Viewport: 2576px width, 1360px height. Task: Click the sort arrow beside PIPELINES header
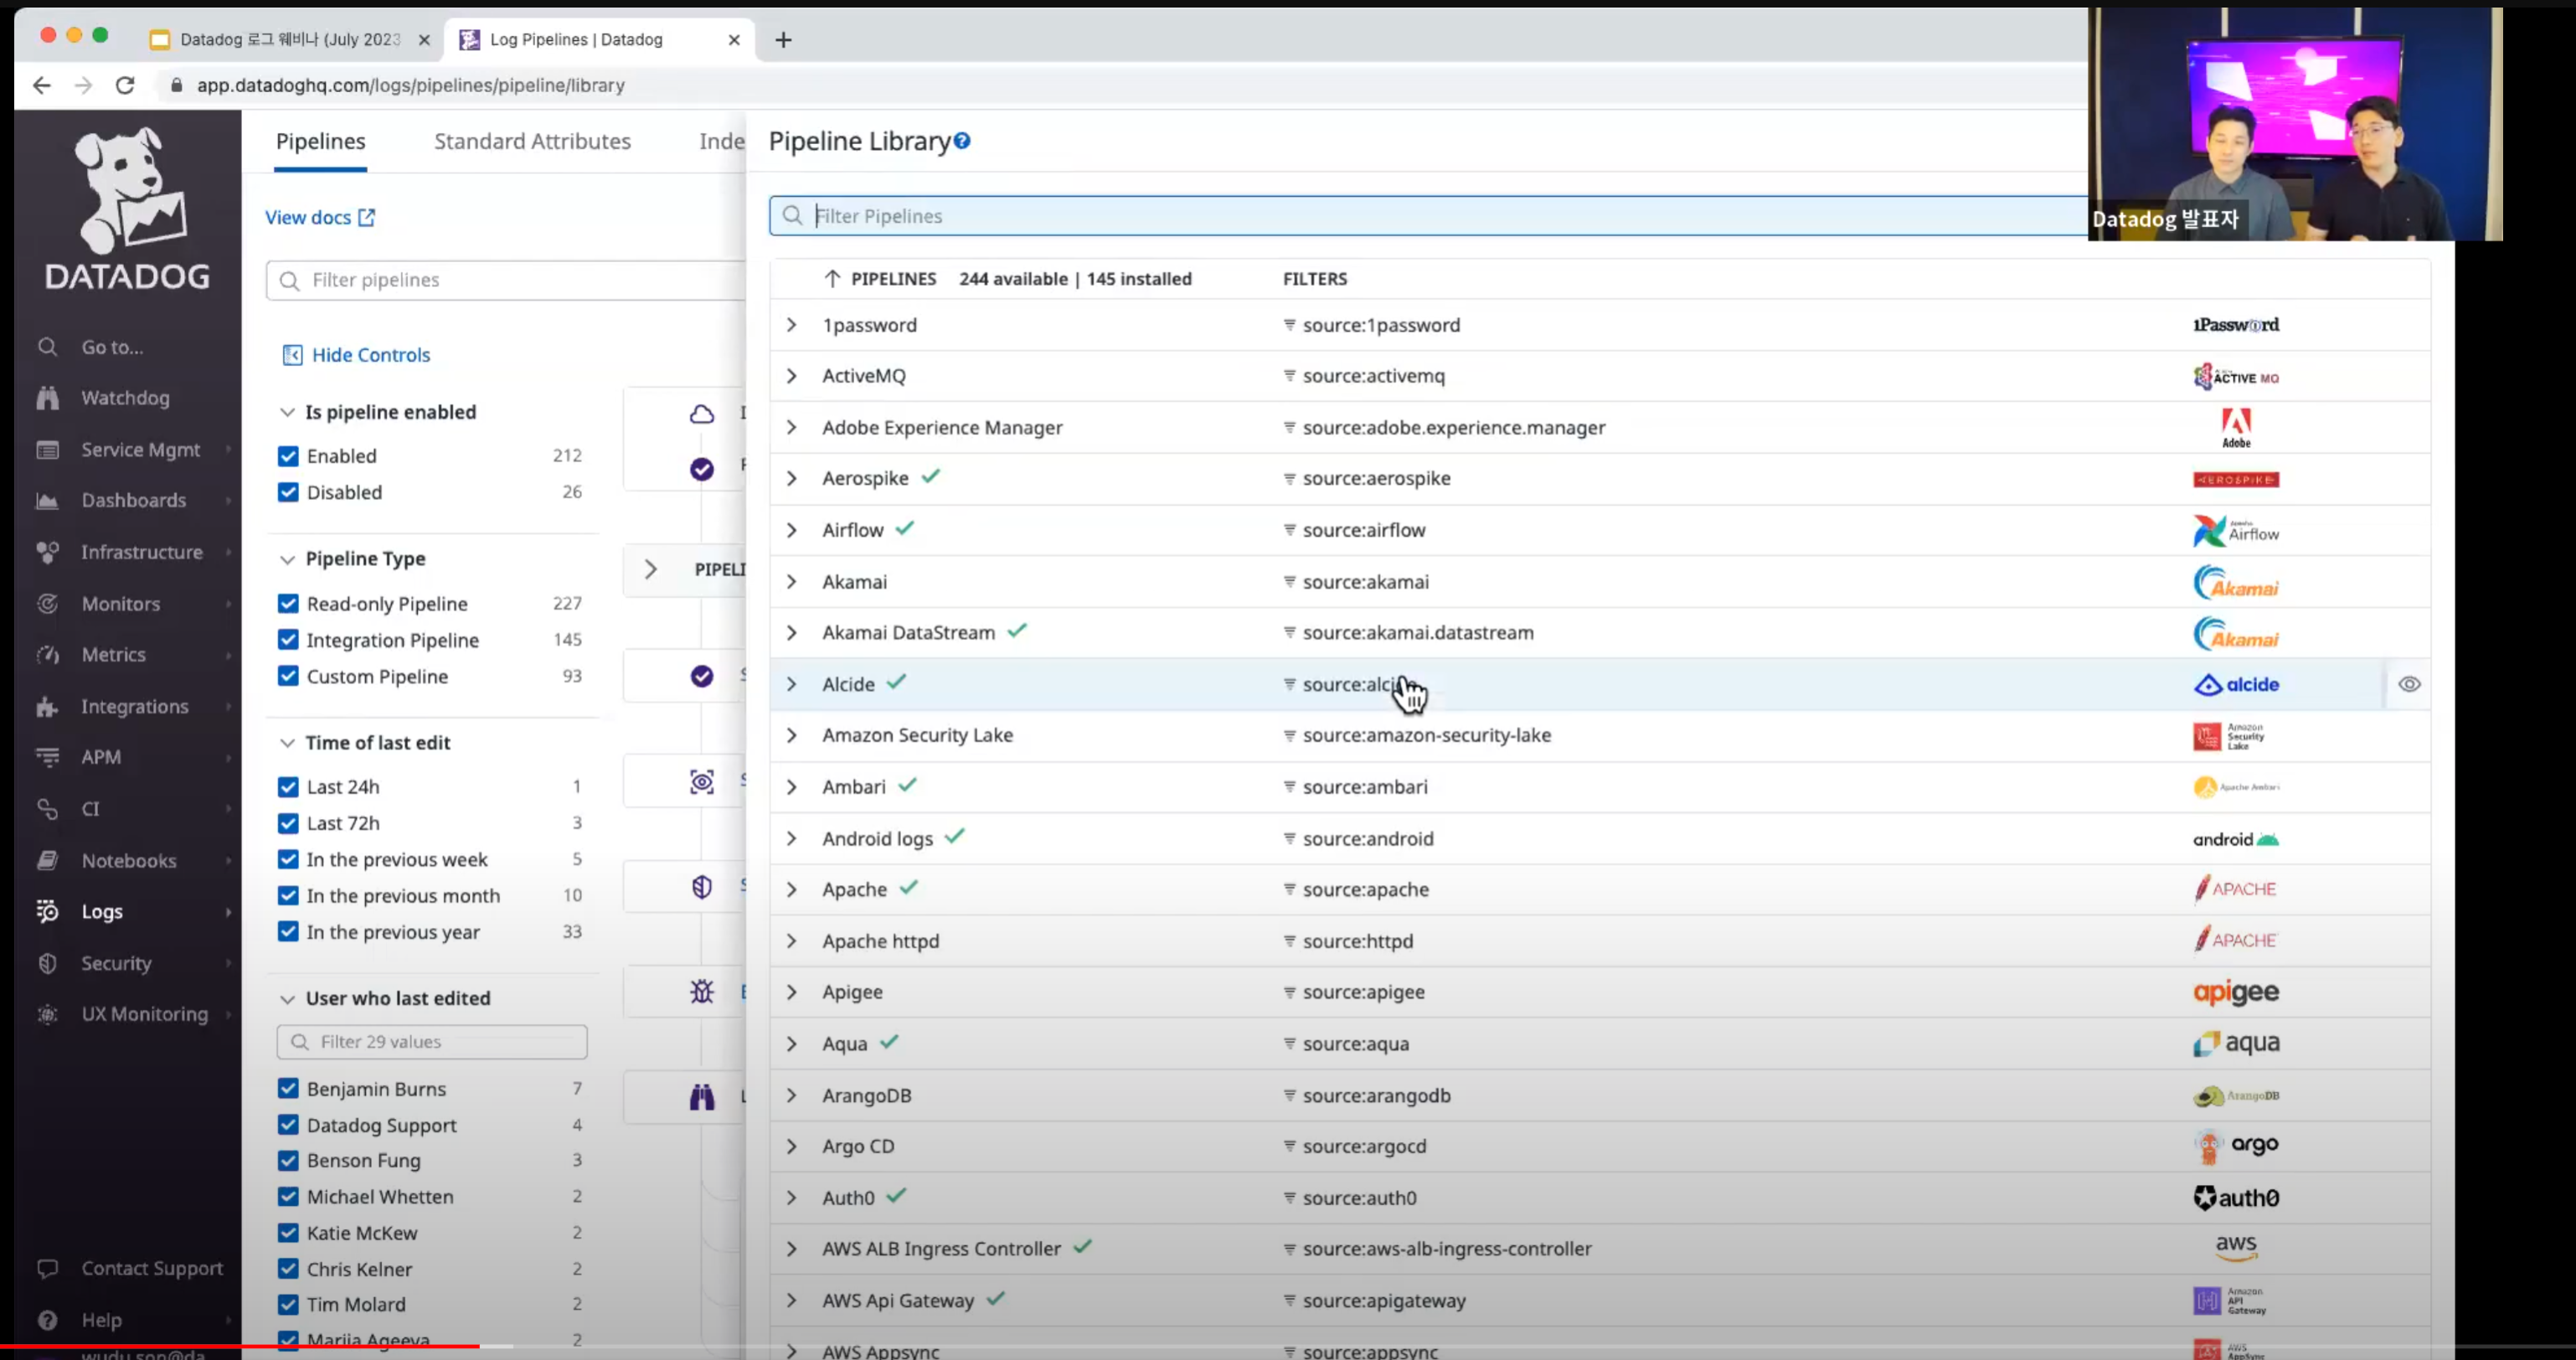tap(832, 279)
